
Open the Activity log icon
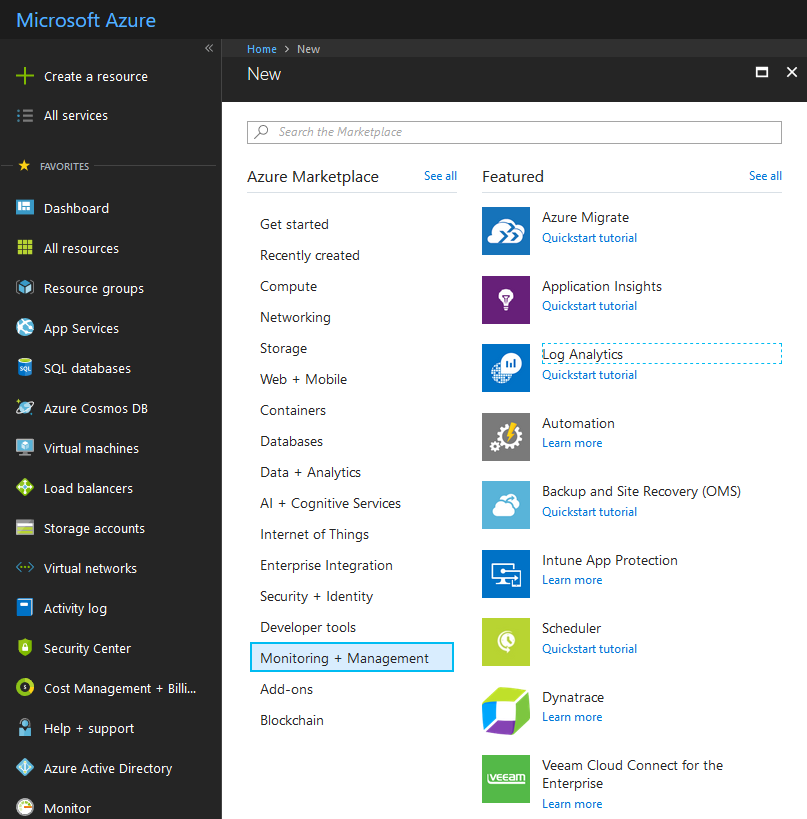(x=25, y=607)
